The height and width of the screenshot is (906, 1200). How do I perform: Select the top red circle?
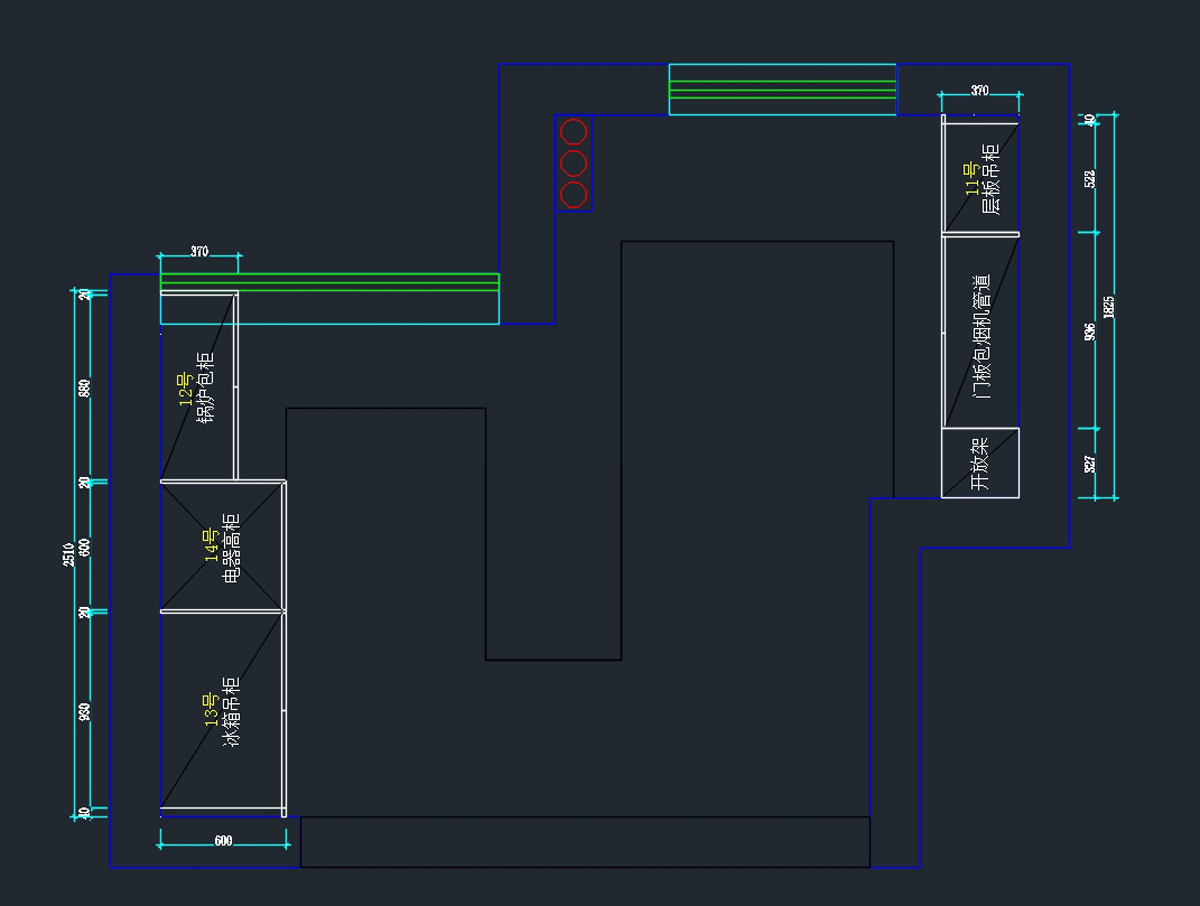(x=573, y=131)
